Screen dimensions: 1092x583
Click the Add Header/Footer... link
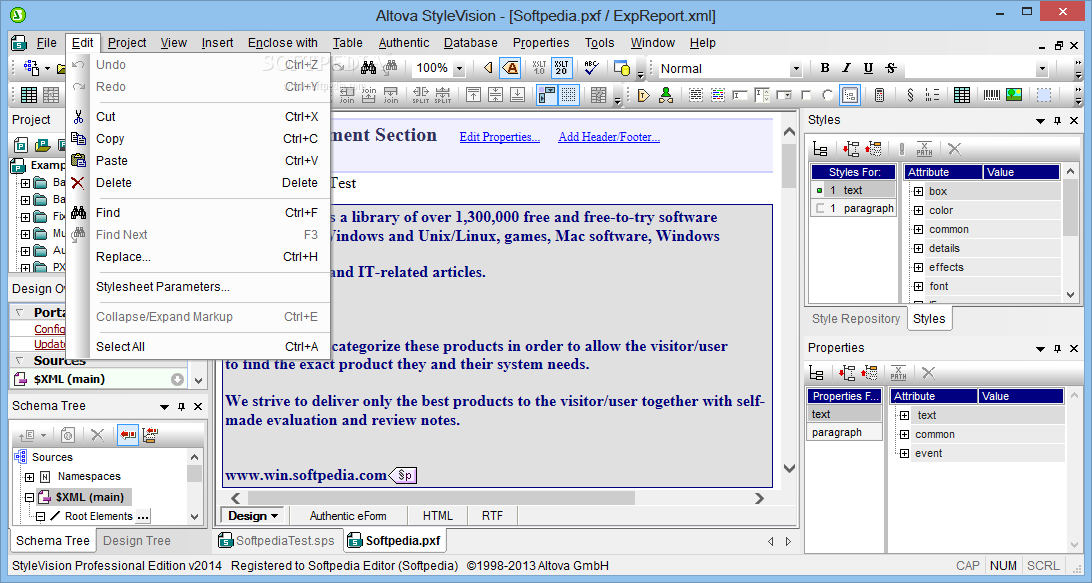pos(609,137)
